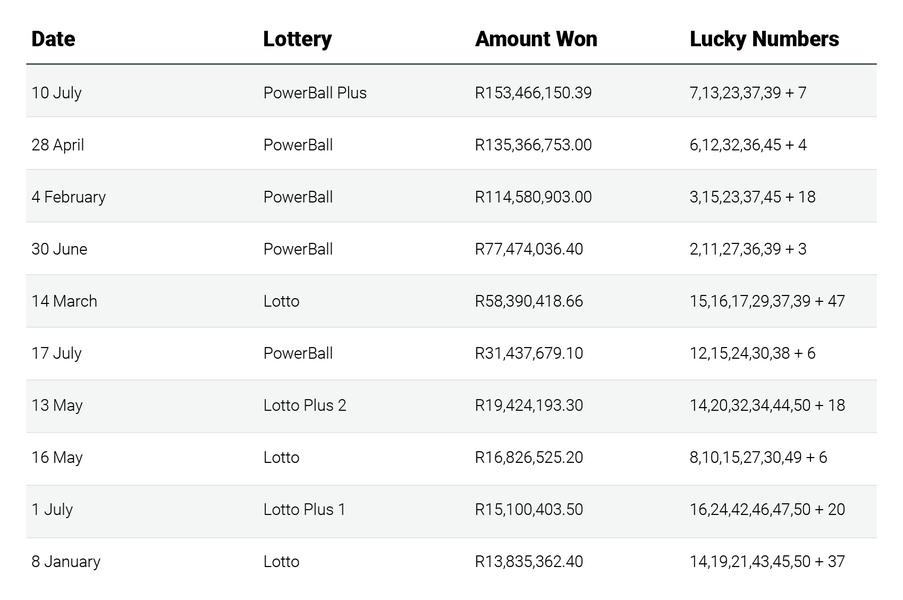Select the 10 July date cell
Viewport: 903px width, 600px height.
click(x=56, y=93)
